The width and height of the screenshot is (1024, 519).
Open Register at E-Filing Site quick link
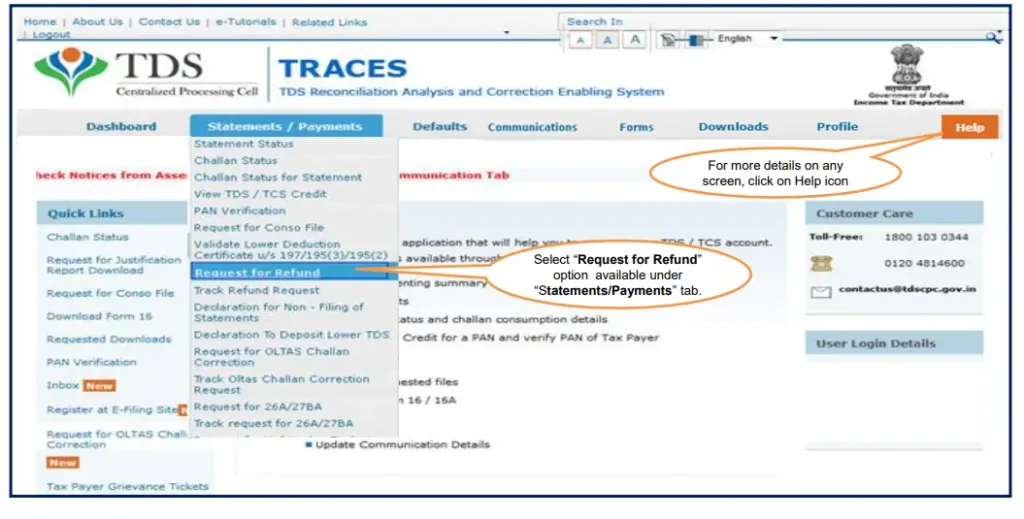click(112, 410)
